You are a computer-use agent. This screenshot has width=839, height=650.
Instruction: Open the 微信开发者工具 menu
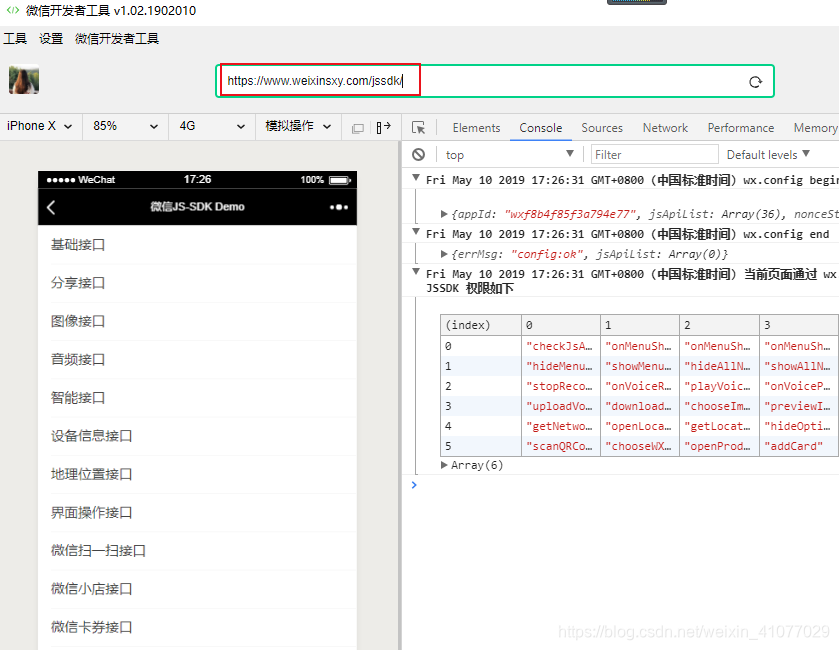[117, 39]
